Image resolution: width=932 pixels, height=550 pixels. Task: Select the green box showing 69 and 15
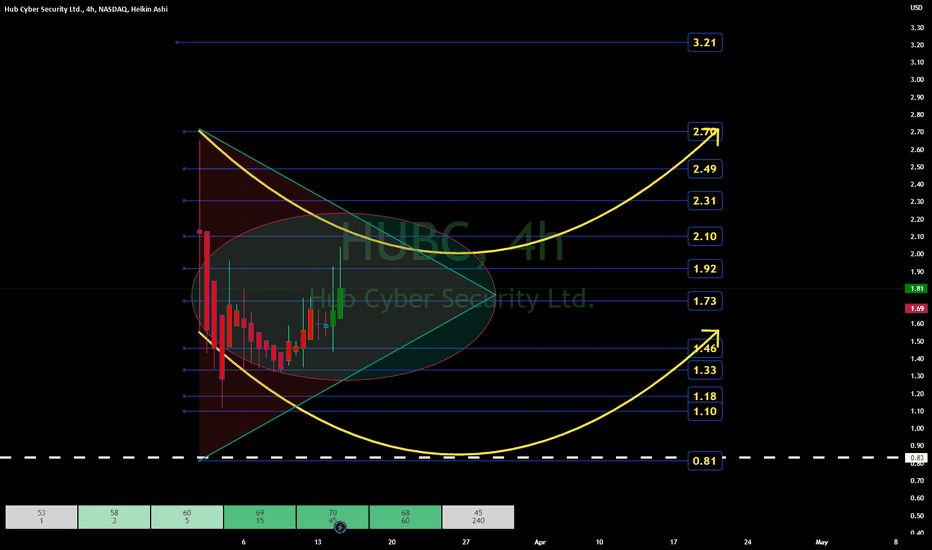(x=260, y=517)
